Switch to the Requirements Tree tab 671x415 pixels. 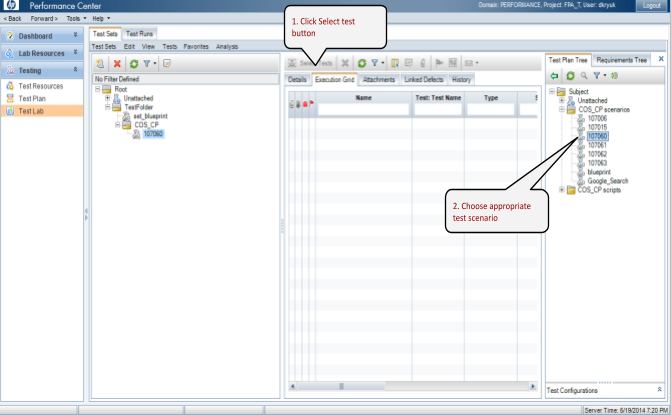coord(621,60)
